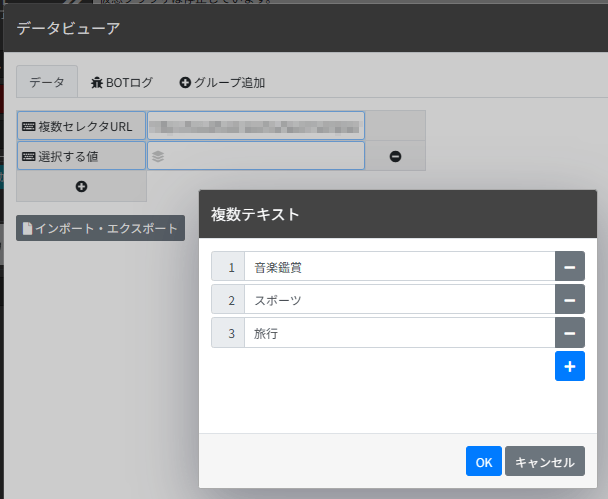
Task: Select the スポーツ text input
Action: click(x=399, y=300)
